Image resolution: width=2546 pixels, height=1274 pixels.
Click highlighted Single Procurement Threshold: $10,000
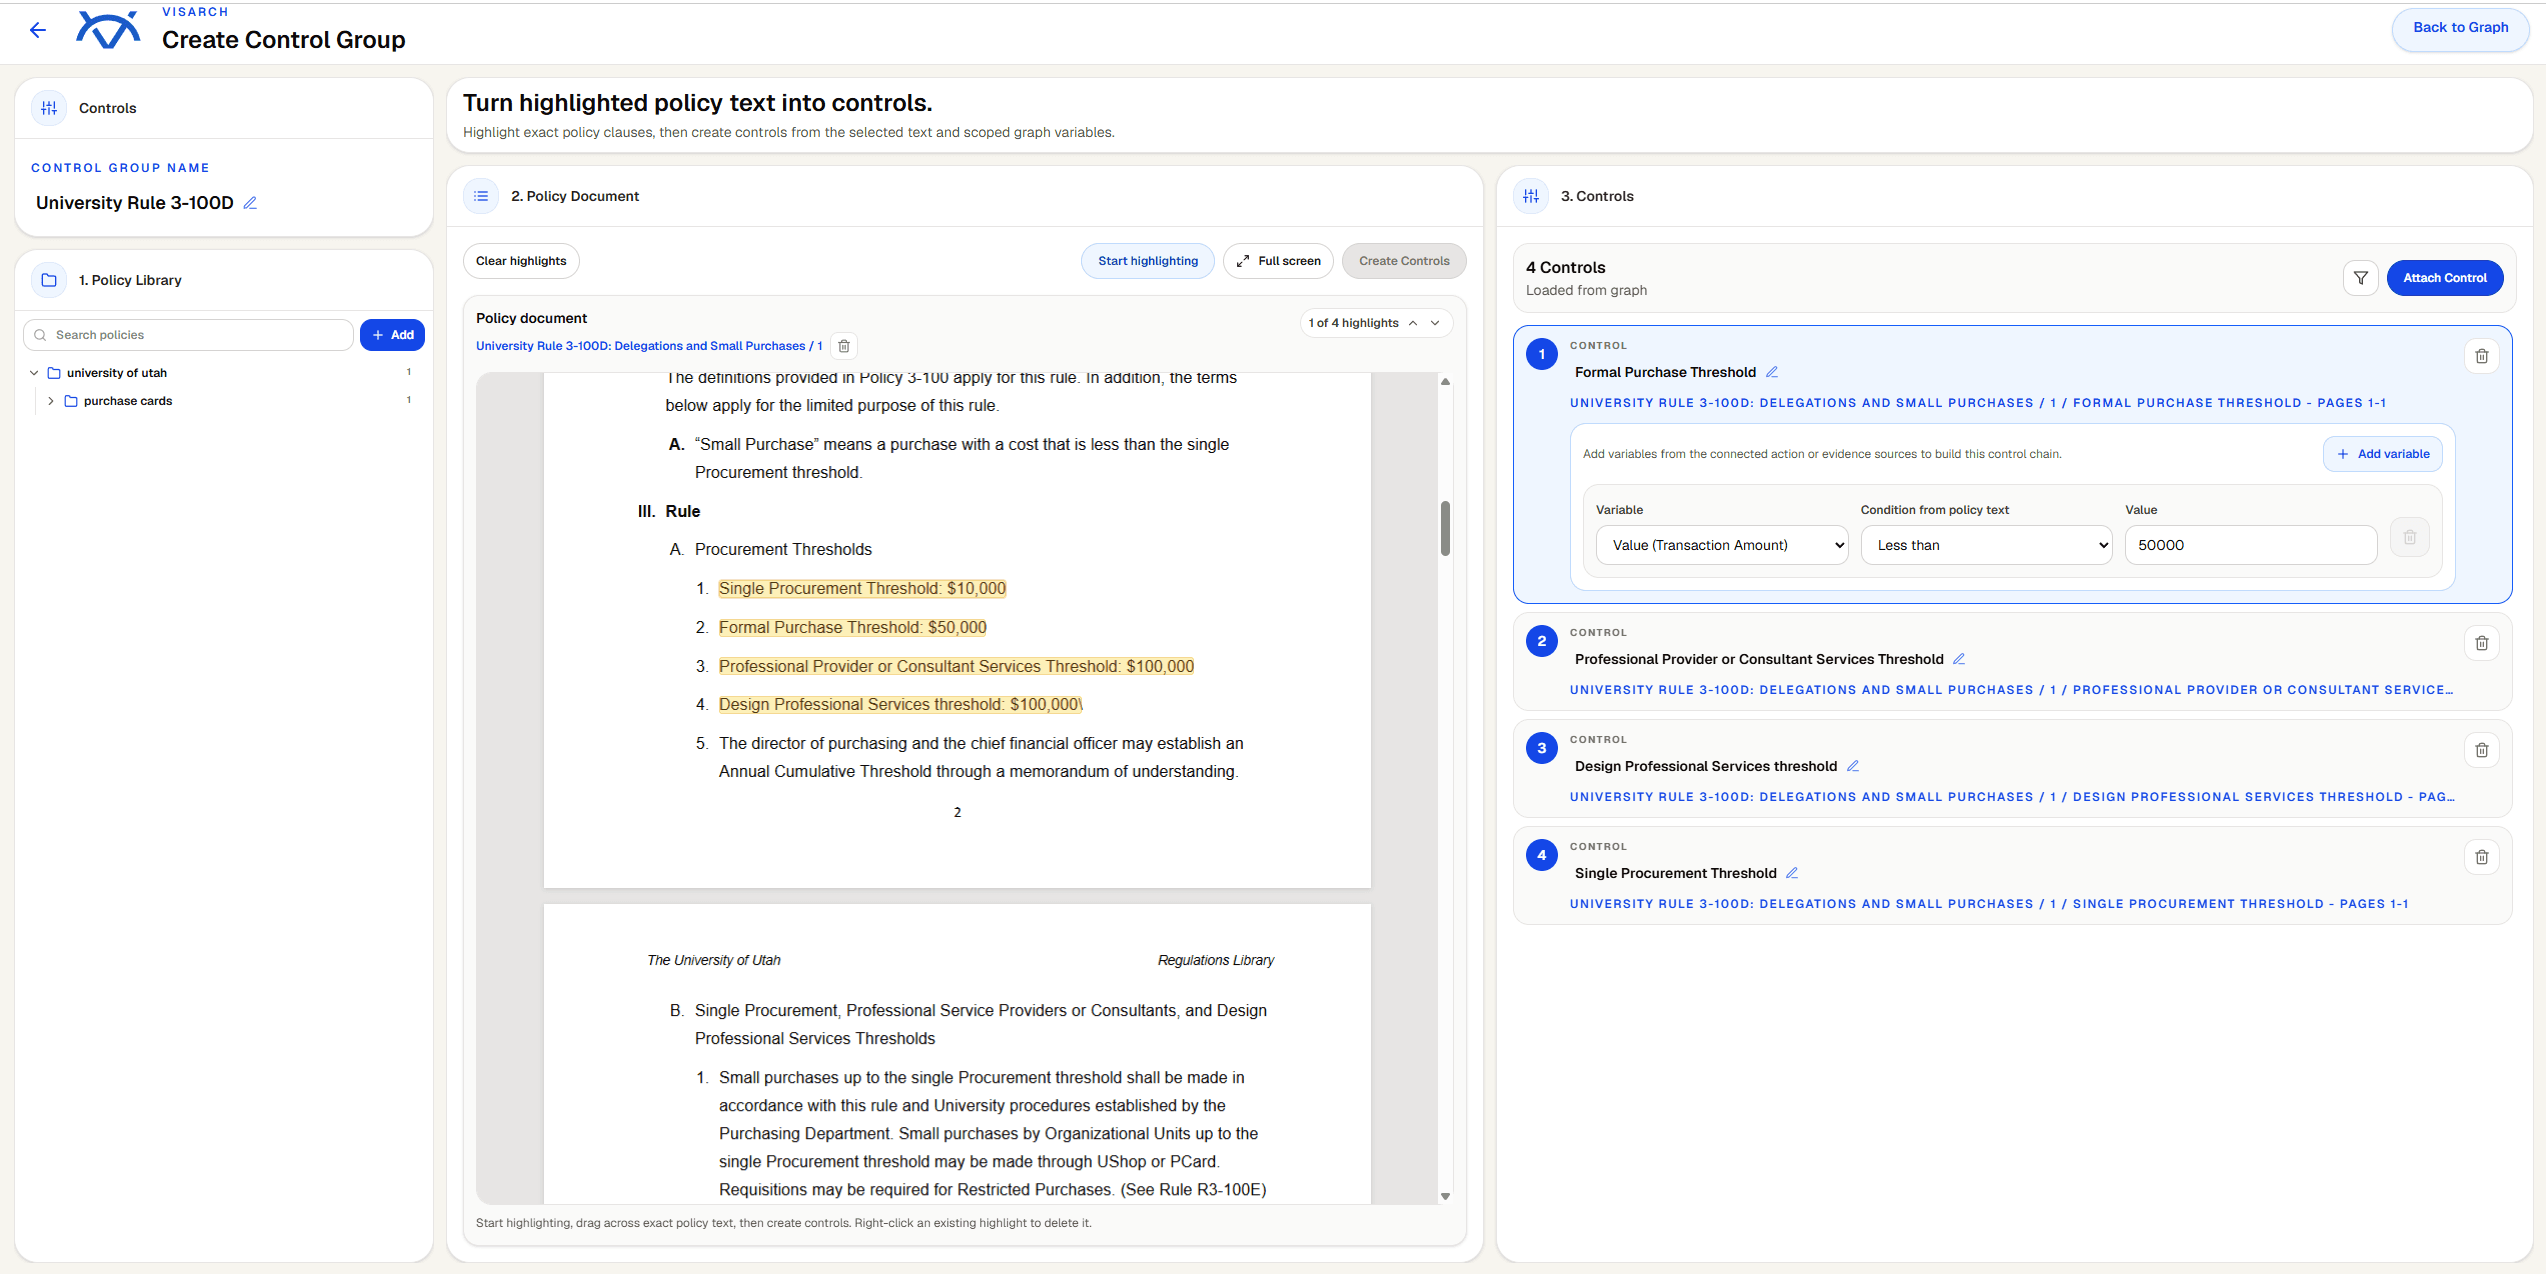coord(862,589)
